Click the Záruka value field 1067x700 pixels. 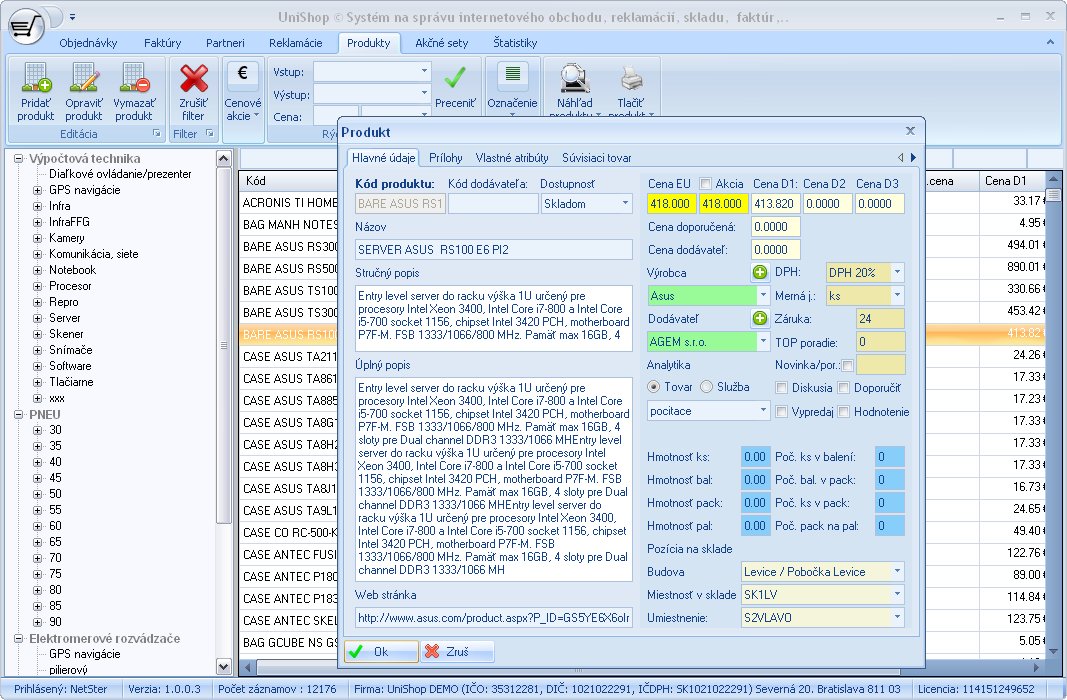(x=880, y=318)
